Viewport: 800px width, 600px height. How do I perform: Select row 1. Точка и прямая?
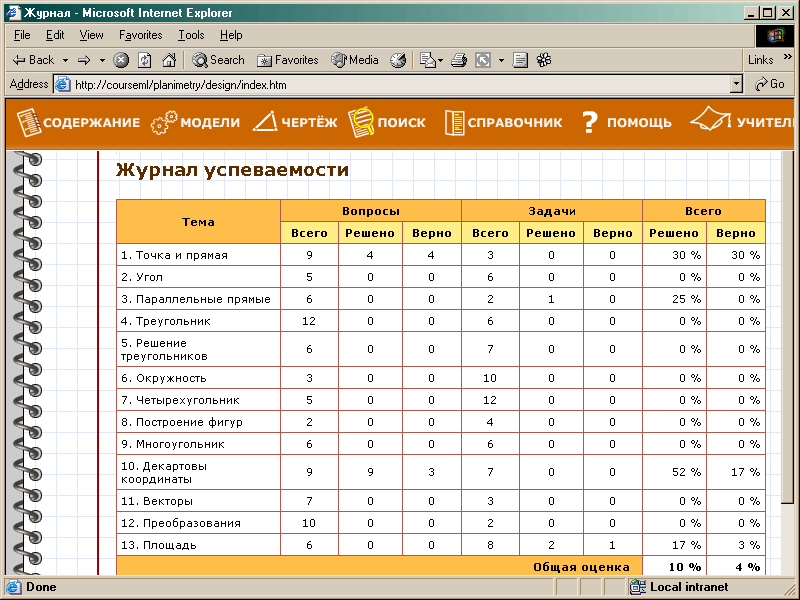441,255
